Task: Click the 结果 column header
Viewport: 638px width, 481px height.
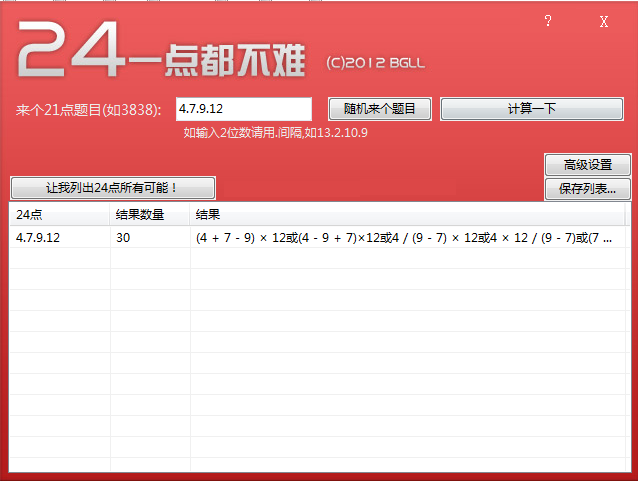Action: (407, 214)
